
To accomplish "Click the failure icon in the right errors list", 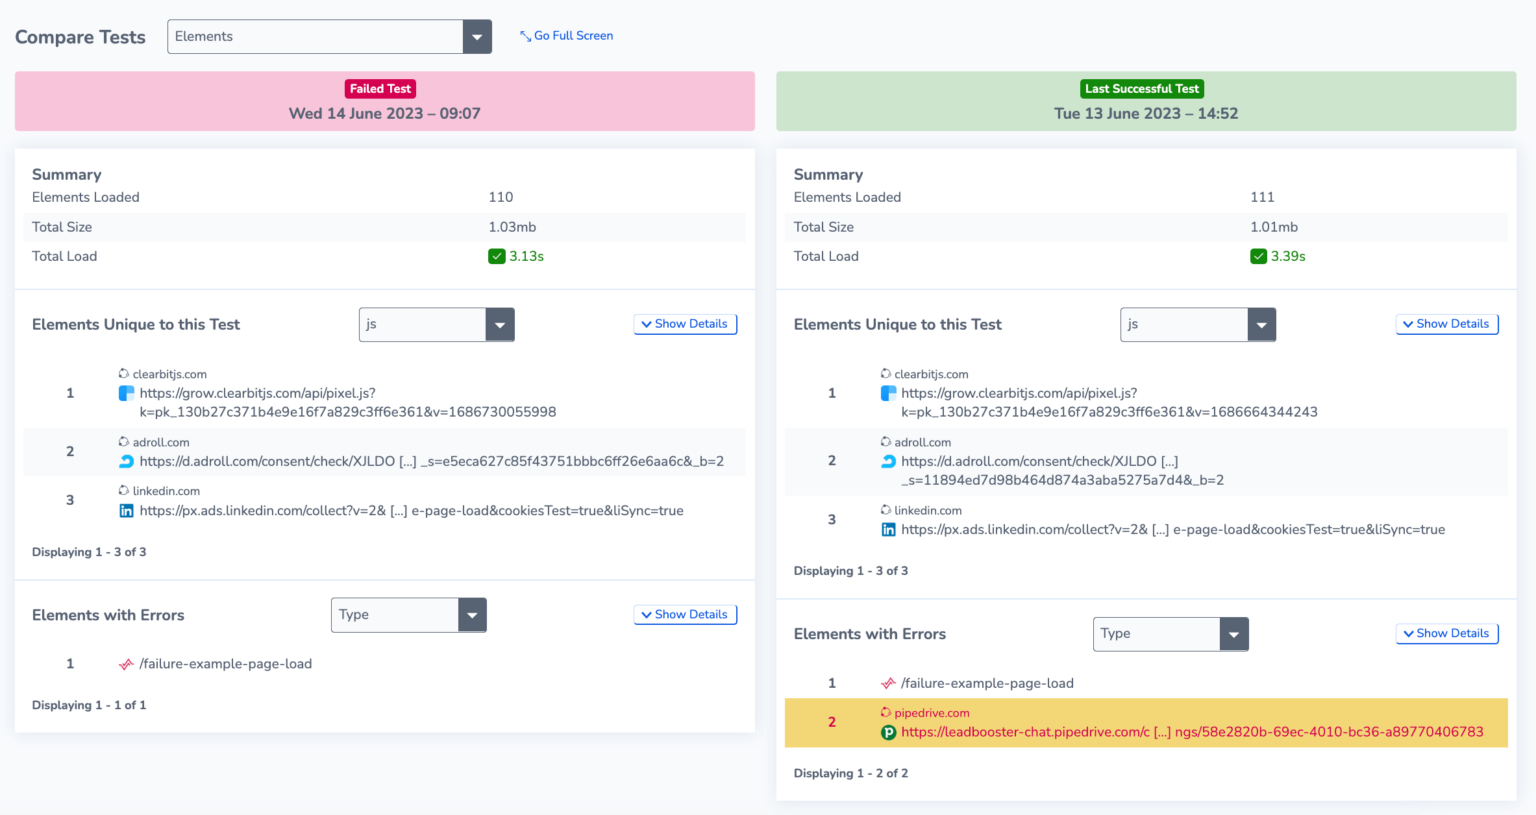I will tap(888, 682).
